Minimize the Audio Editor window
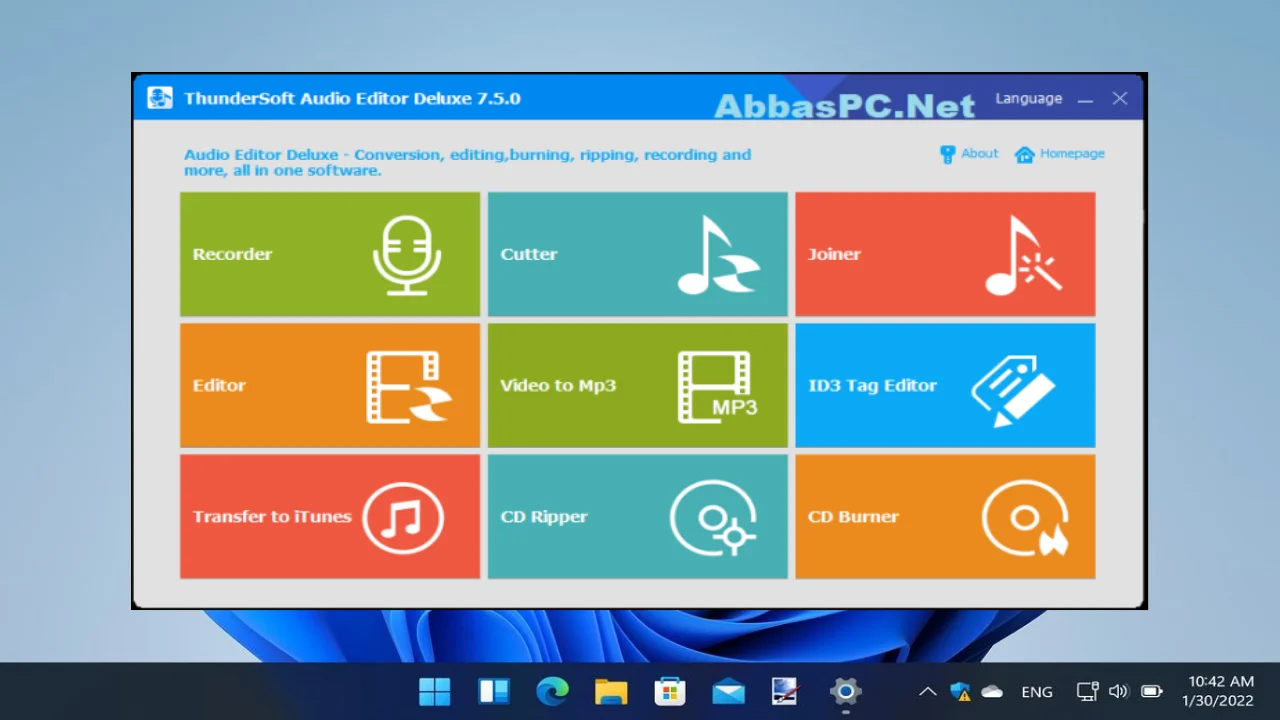Image resolution: width=1280 pixels, height=720 pixels. 1085,99
